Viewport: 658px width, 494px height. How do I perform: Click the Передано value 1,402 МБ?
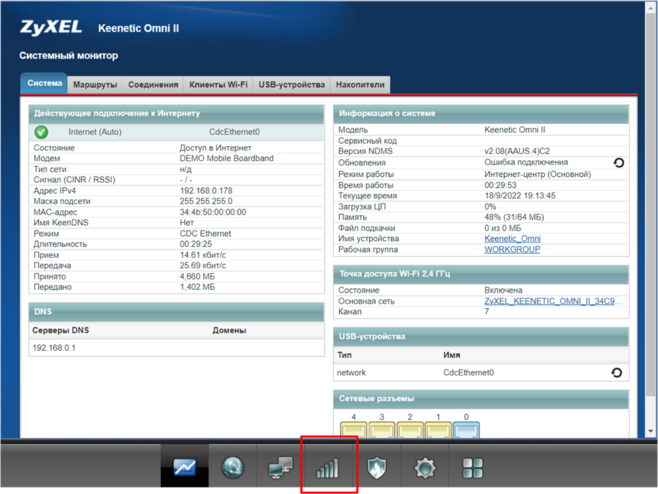pyautogui.click(x=197, y=287)
